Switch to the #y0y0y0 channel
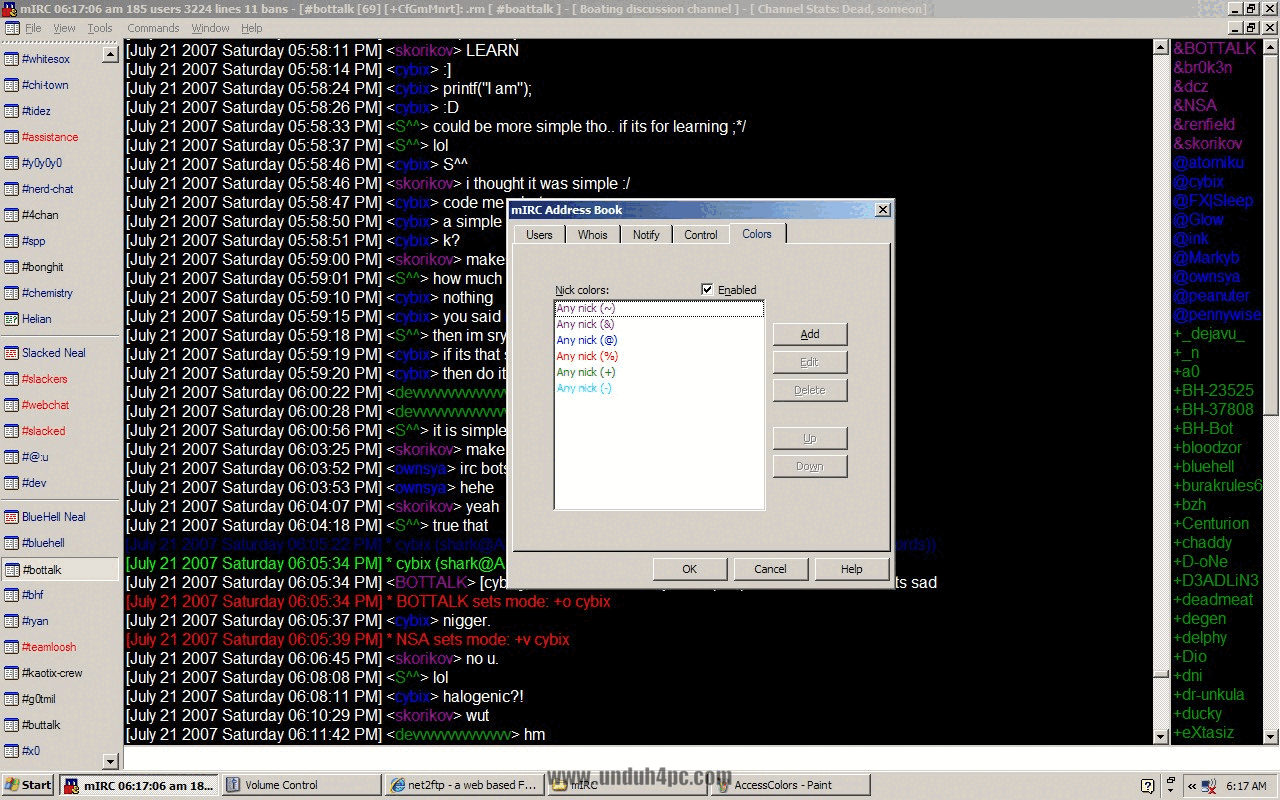1280x800 pixels. (x=60, y=163)
